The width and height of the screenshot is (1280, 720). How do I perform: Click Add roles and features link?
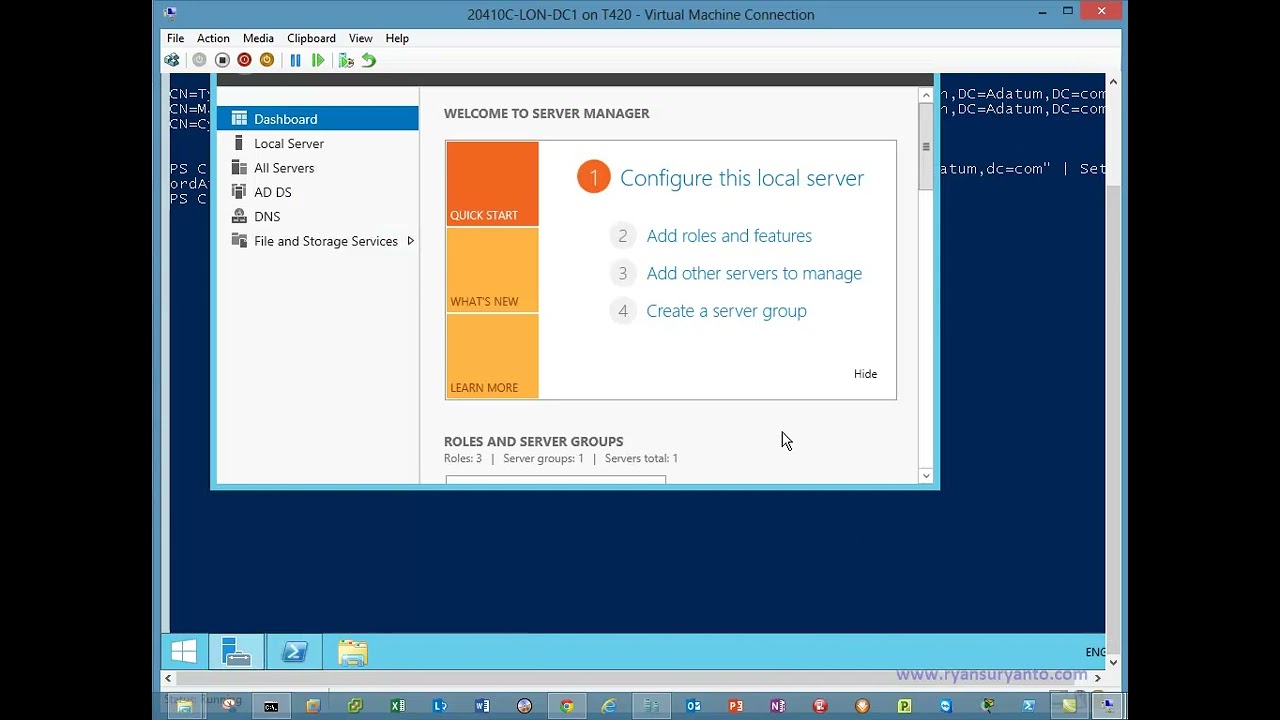click(729, 236)
